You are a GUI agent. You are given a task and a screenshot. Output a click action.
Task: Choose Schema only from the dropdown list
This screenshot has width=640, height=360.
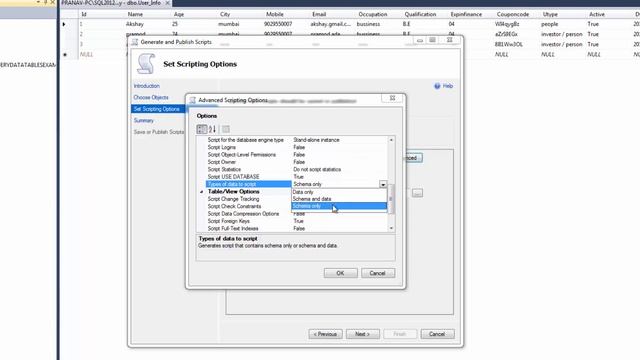(x=339, y=206)
